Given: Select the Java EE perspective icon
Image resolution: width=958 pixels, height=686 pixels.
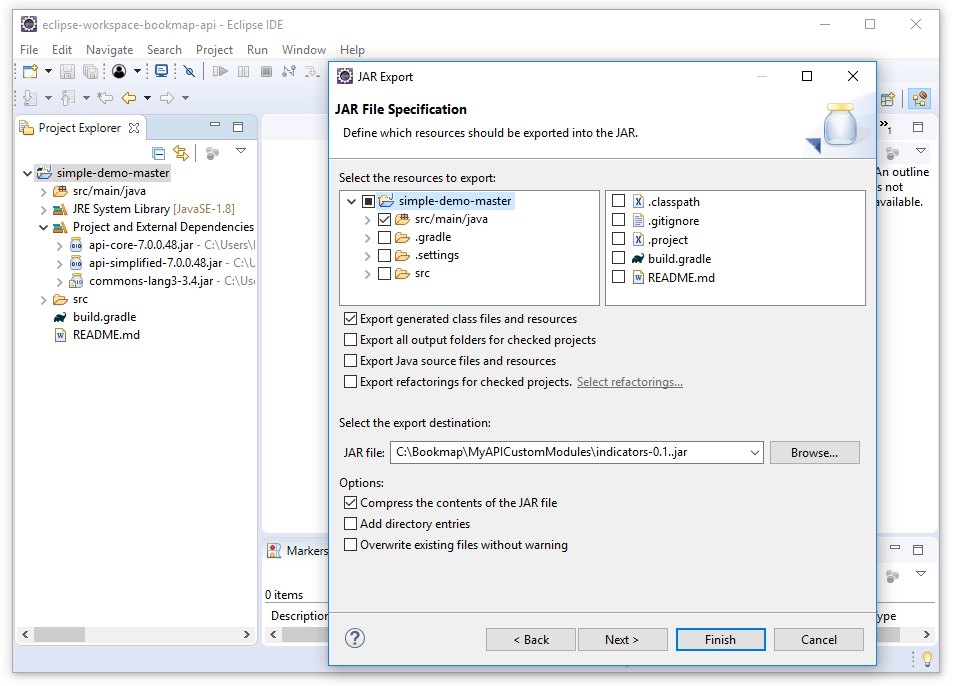Looking at the screenshot, I should [918, 99].
